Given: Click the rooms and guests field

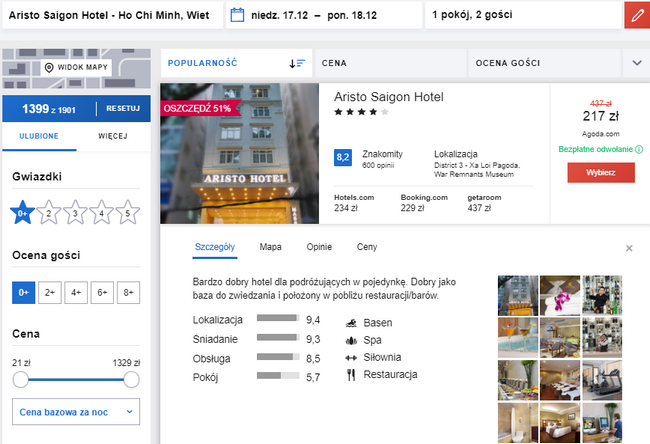Looking at the screenshot, I should coord(523,15).
